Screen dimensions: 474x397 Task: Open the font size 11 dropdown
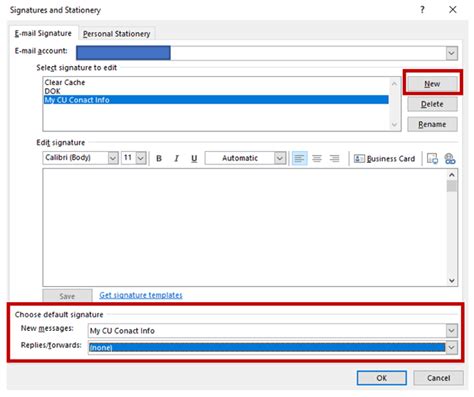coord(141,158)
